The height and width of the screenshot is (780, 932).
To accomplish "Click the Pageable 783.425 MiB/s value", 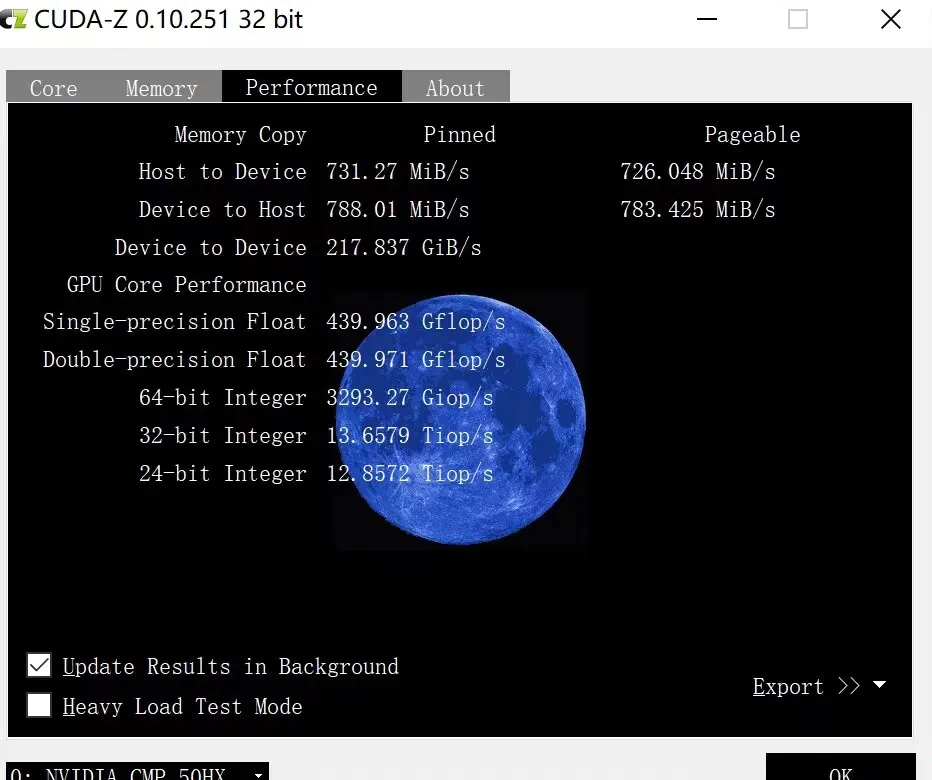I will coord(697,210).
